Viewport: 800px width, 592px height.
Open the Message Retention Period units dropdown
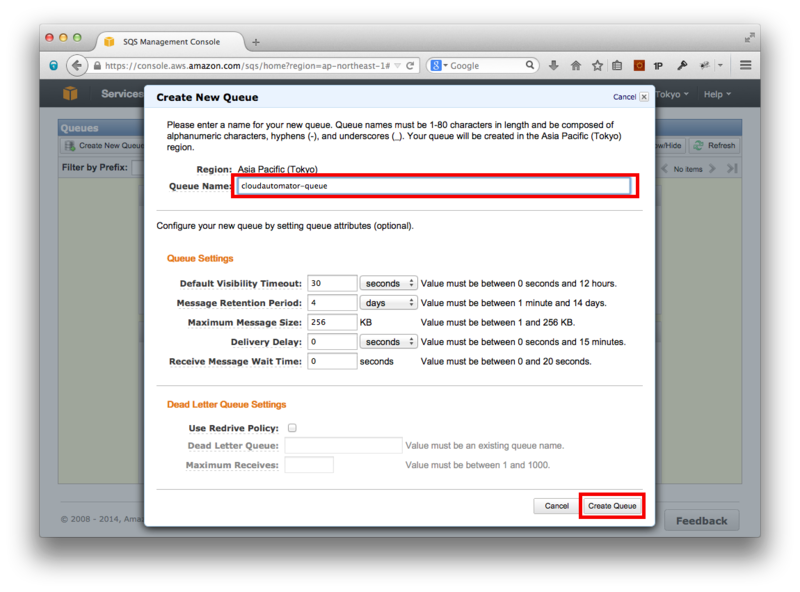[388, 303]
